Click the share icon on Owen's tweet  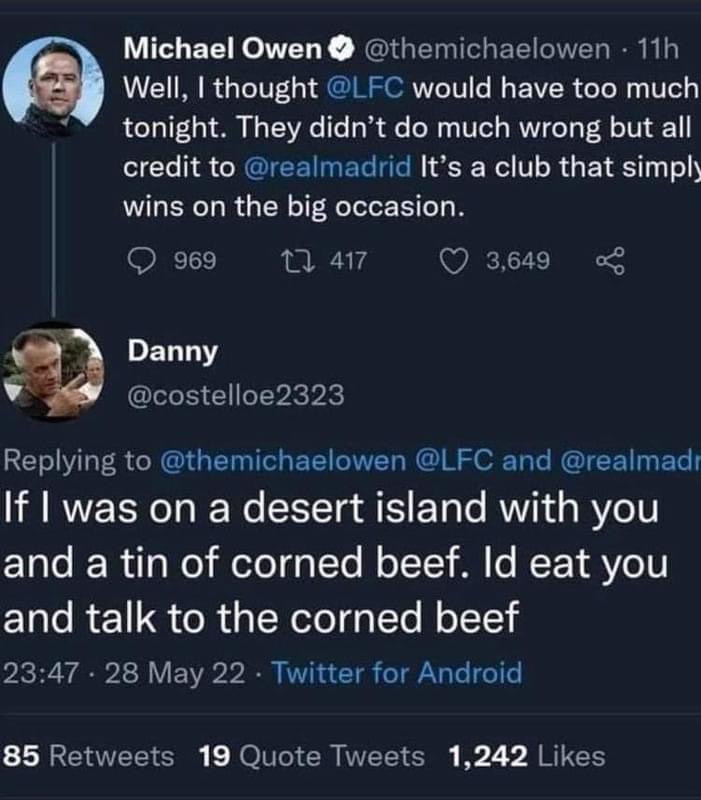pos(609,261)
